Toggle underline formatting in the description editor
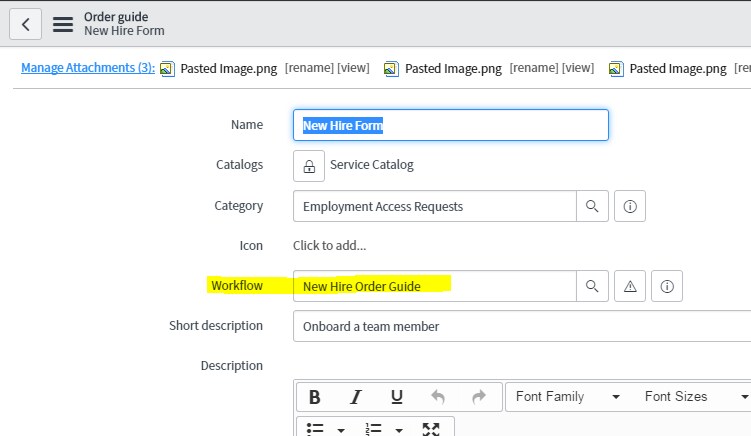Screen dimensions: 751x436 397,397
